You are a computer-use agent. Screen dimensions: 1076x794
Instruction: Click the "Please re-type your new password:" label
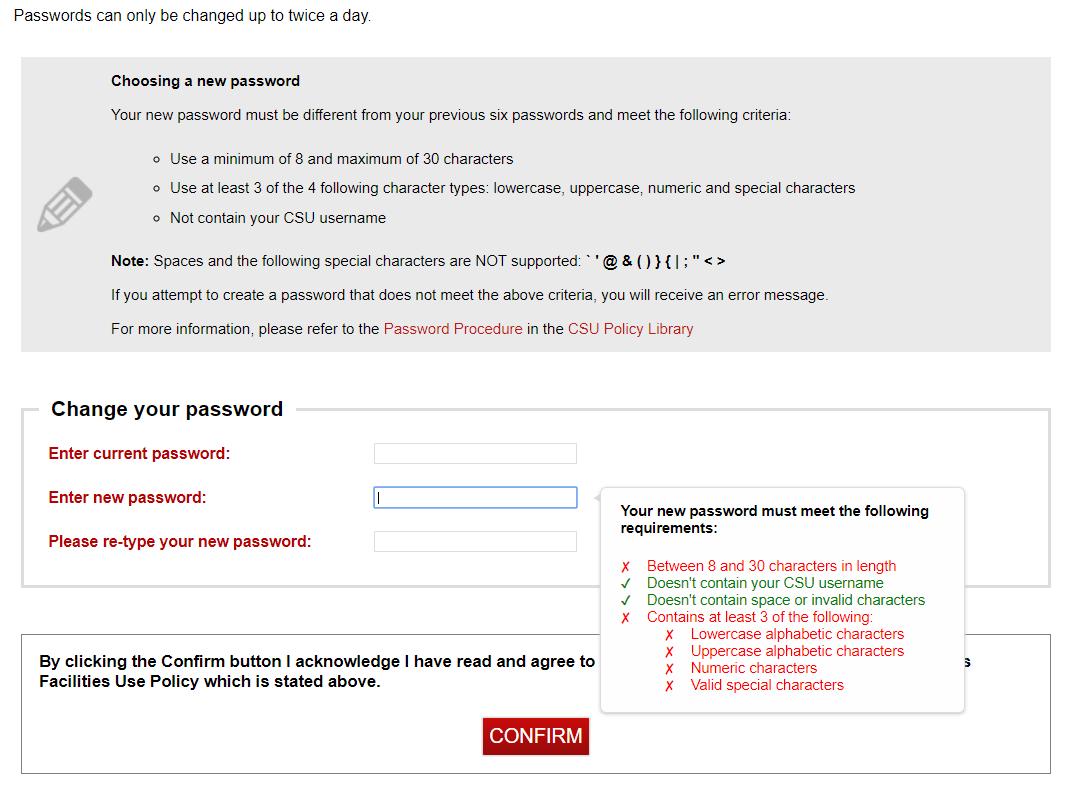[x=180, y=542]
